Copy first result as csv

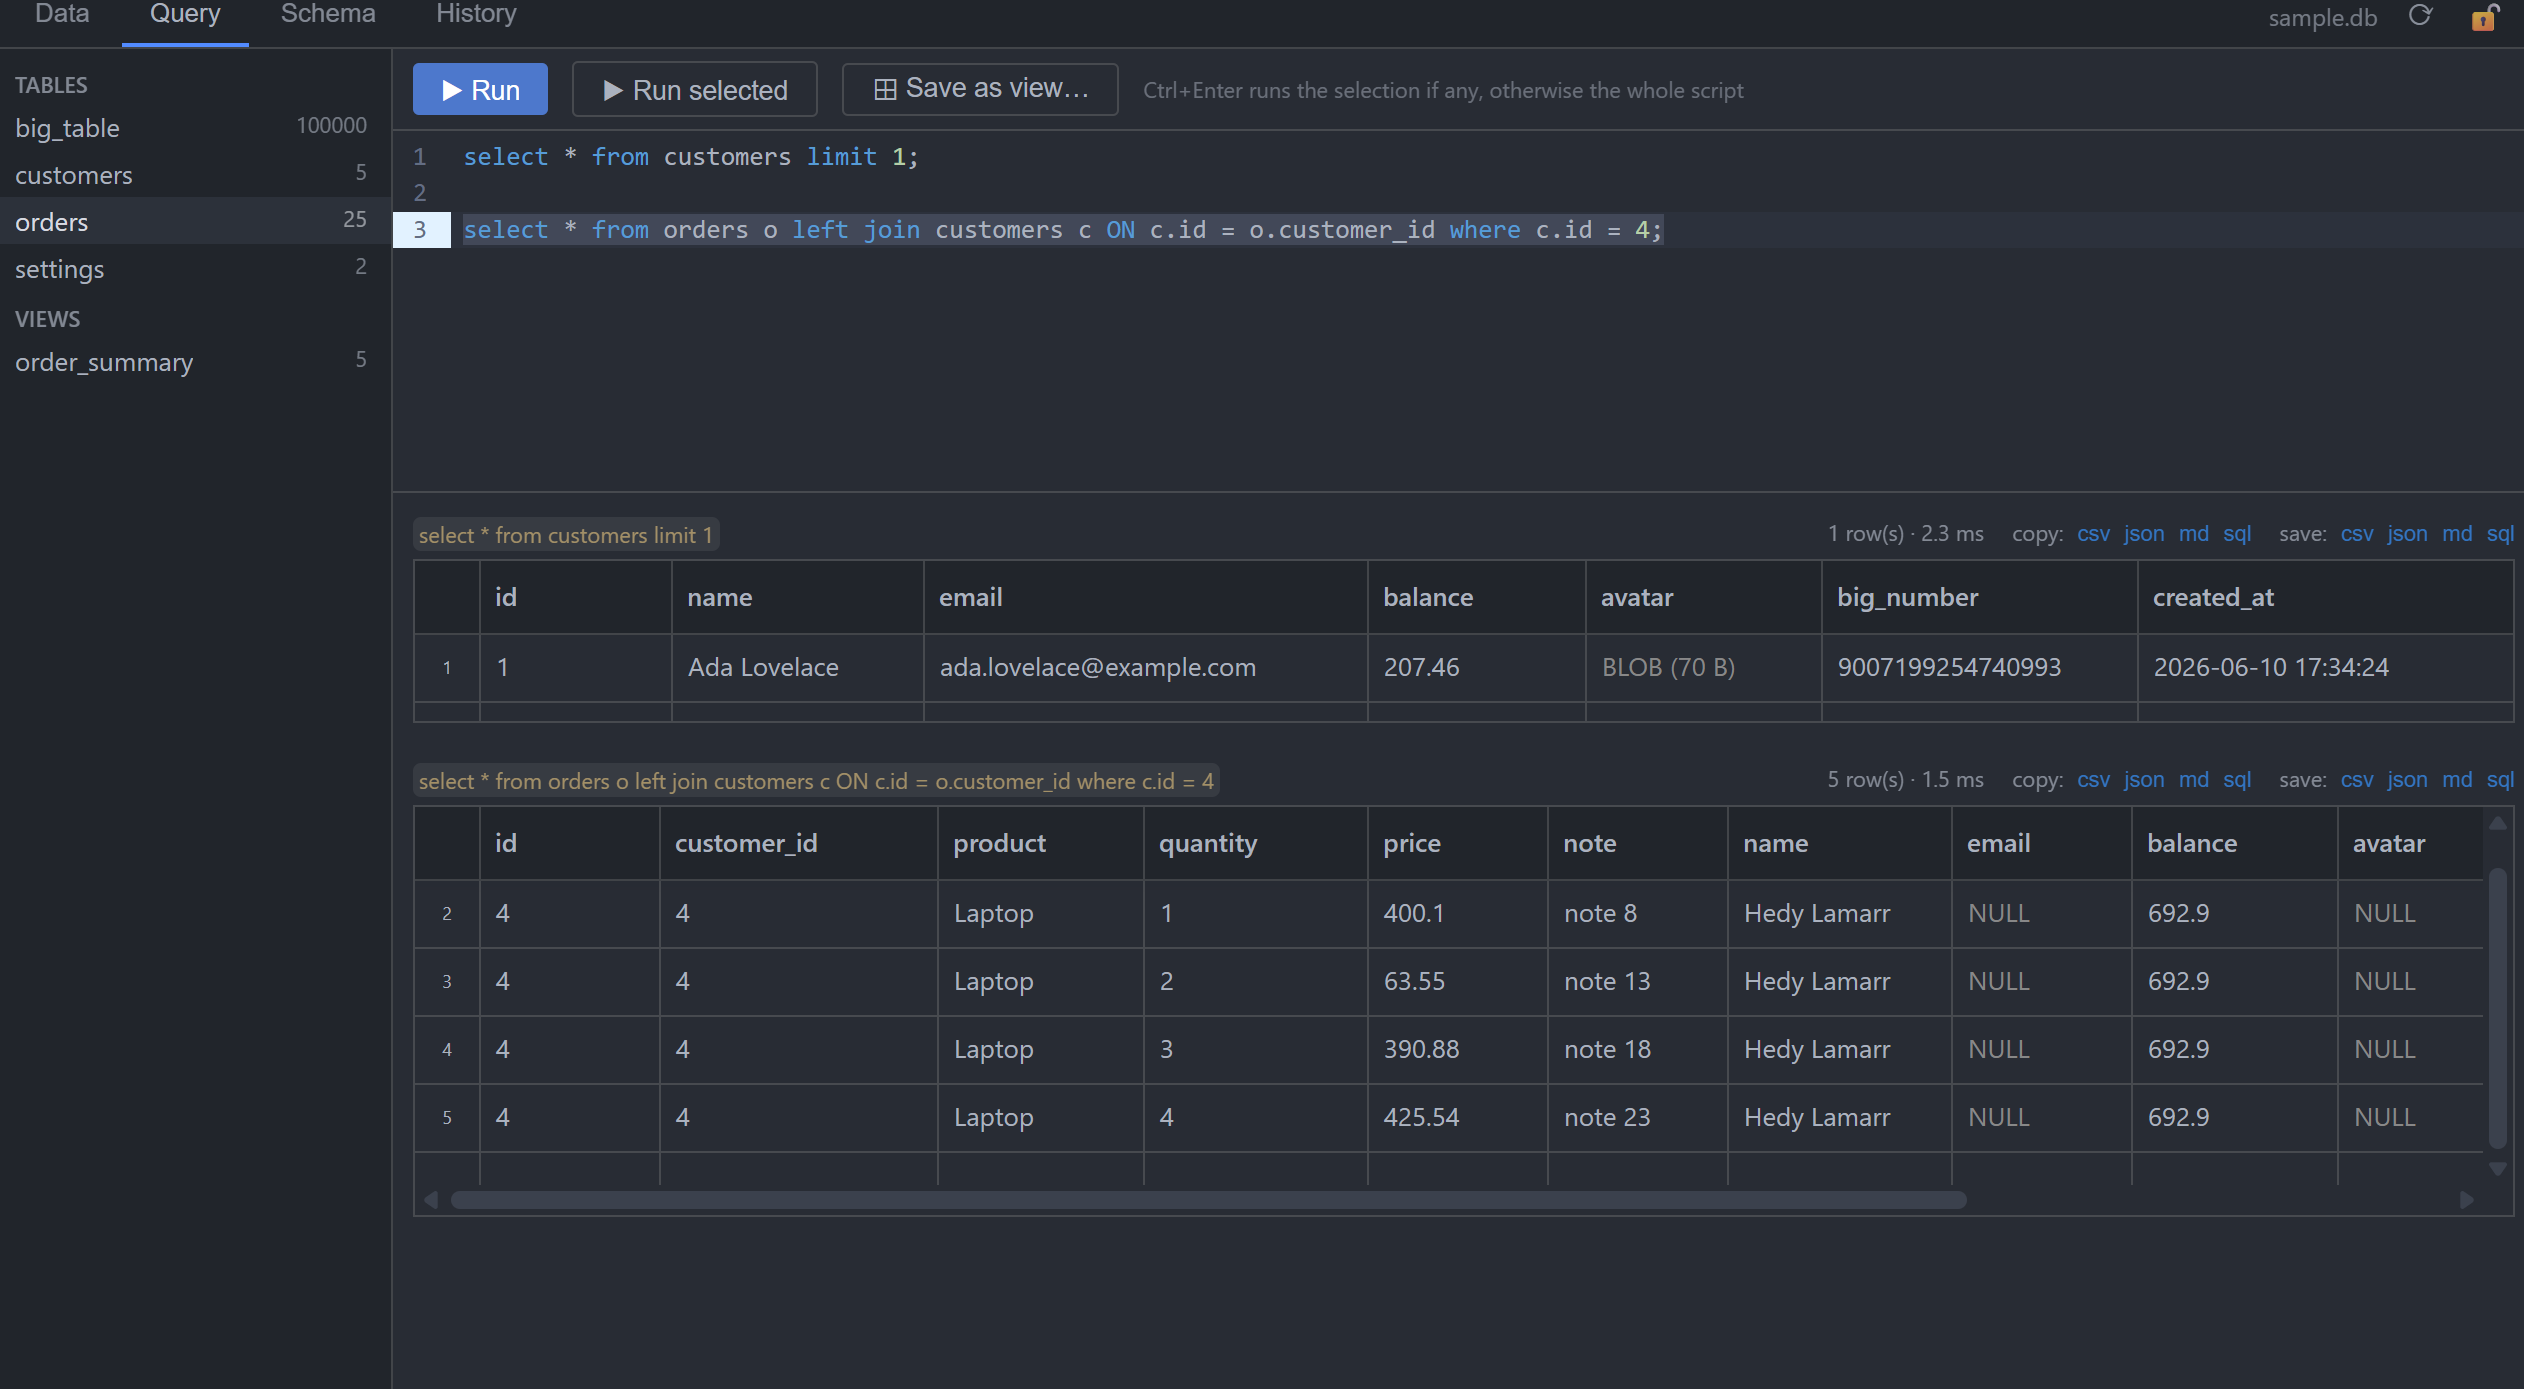point(2093,534)
